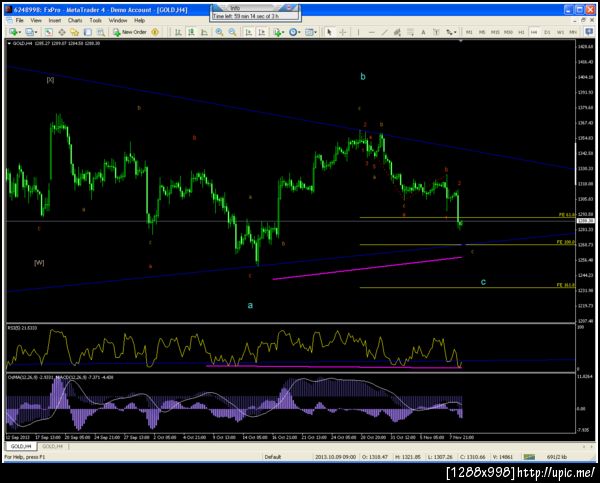This screenshot has height=483, width=600.
Task: Click the magenta trendline on the price chart
Action: tap(367, 268)
